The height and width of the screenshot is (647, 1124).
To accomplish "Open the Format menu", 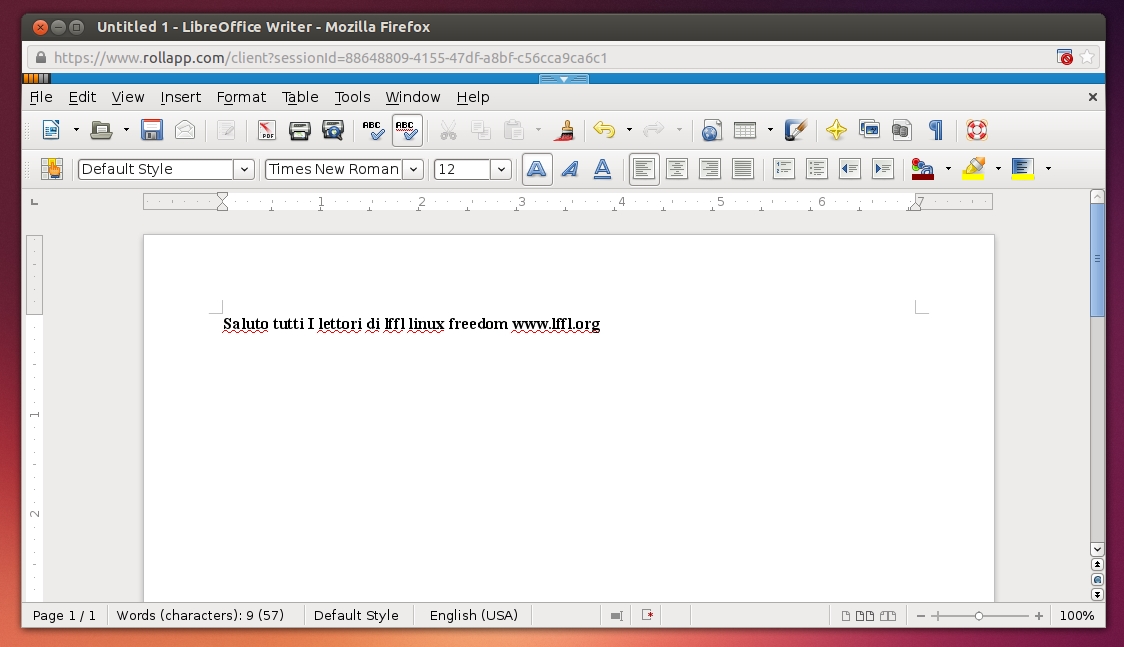I will [242, 97].
